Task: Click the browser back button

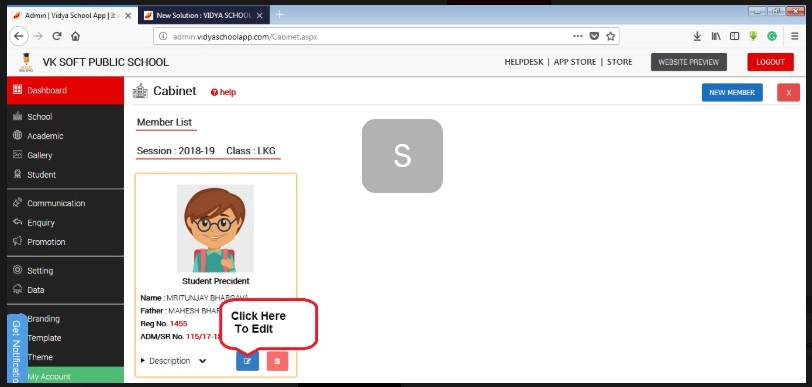Action: tap(19, 36)
